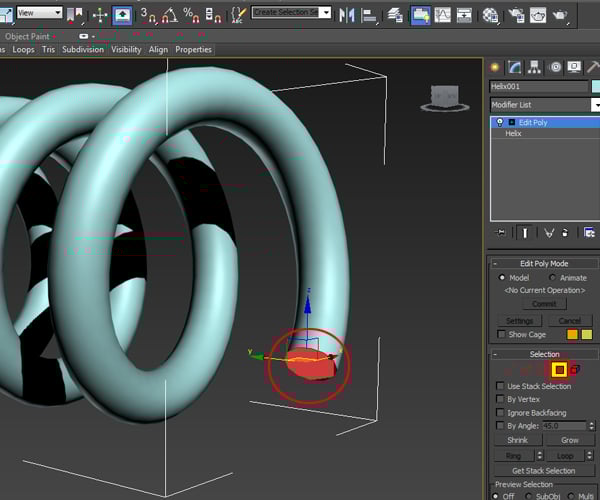Click the Mirror tool icon
600x500 pixels.
(347, 15)
